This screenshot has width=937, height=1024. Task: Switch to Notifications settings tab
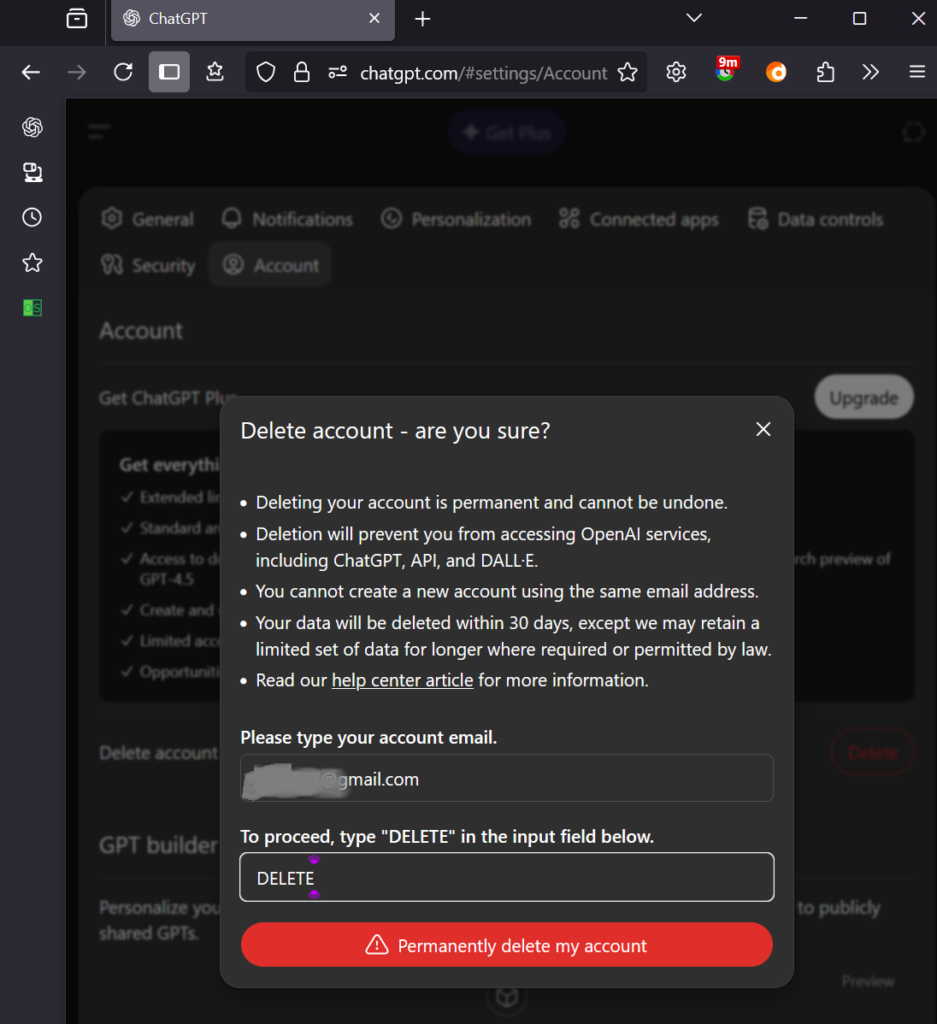(x=287, y=219)
